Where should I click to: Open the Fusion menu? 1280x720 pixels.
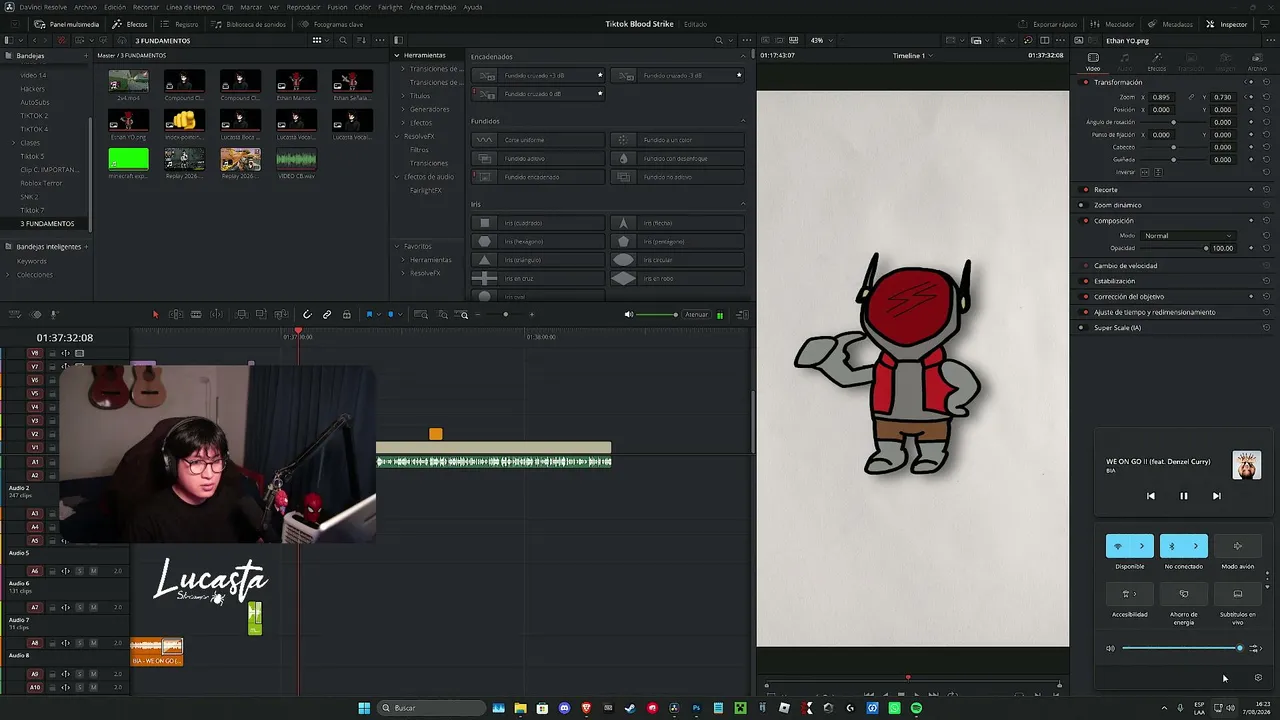click(x=337, y=7)
